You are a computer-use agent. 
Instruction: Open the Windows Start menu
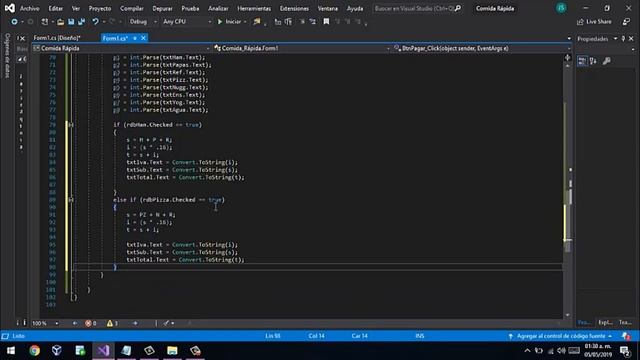point(11,351)
